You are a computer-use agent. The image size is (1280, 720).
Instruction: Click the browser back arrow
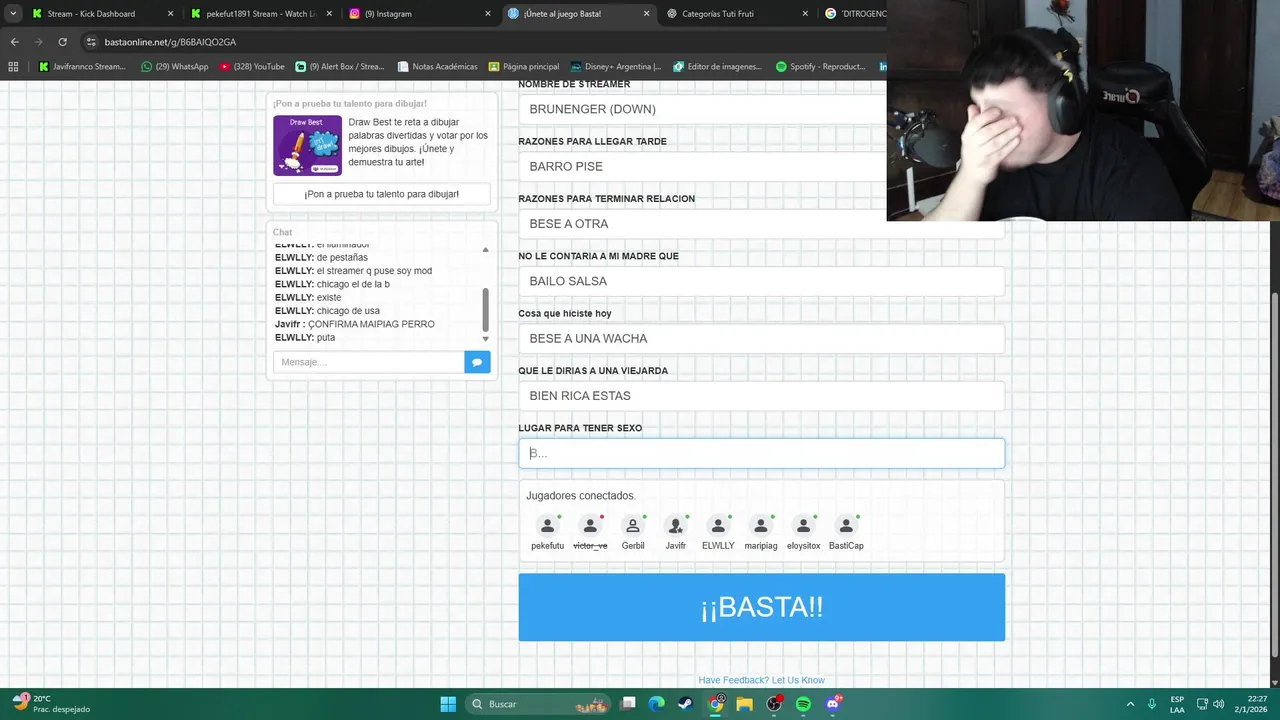(14, 42)
